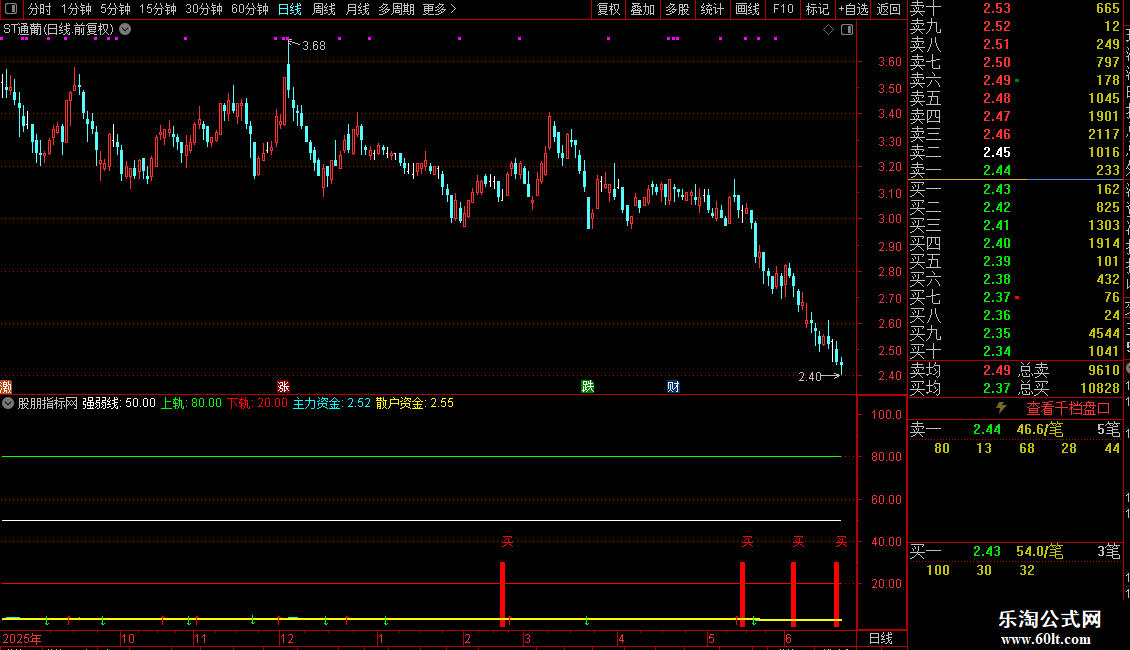Screen dimensions: 1130x650
Task: Click the 跌 event marker icon
Action: pyautogui.click(x=587, y=387)
